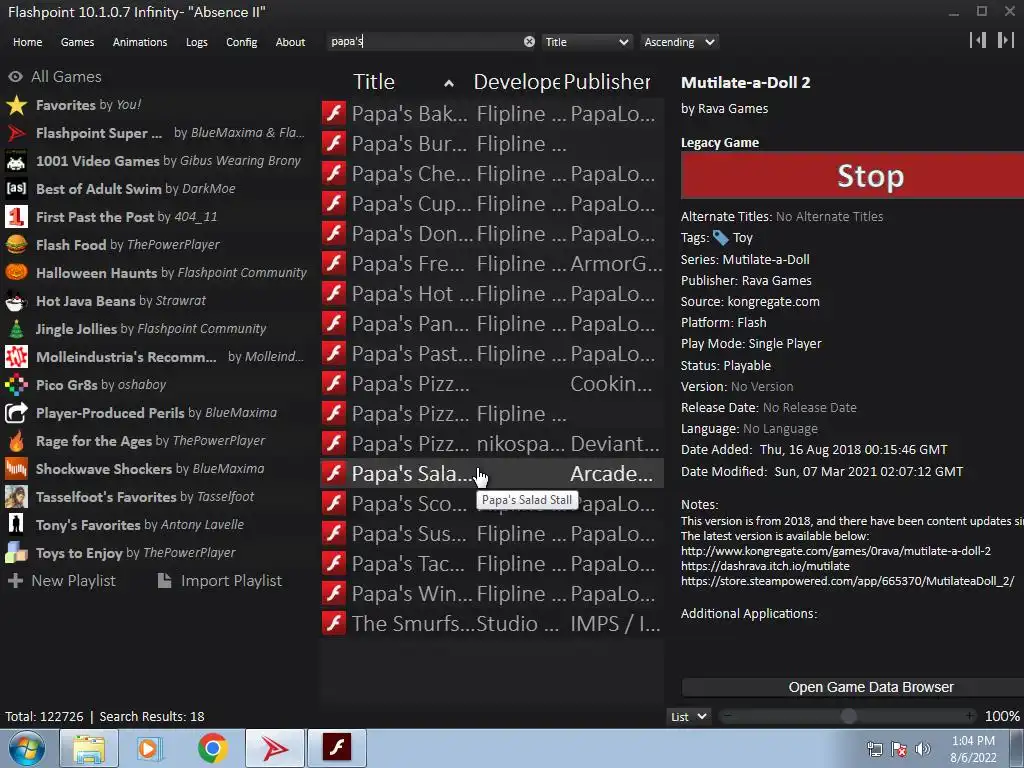This screenshot has height=768, width=1024.
Task: Click the Toy tag icon
Action: (720, 238)
